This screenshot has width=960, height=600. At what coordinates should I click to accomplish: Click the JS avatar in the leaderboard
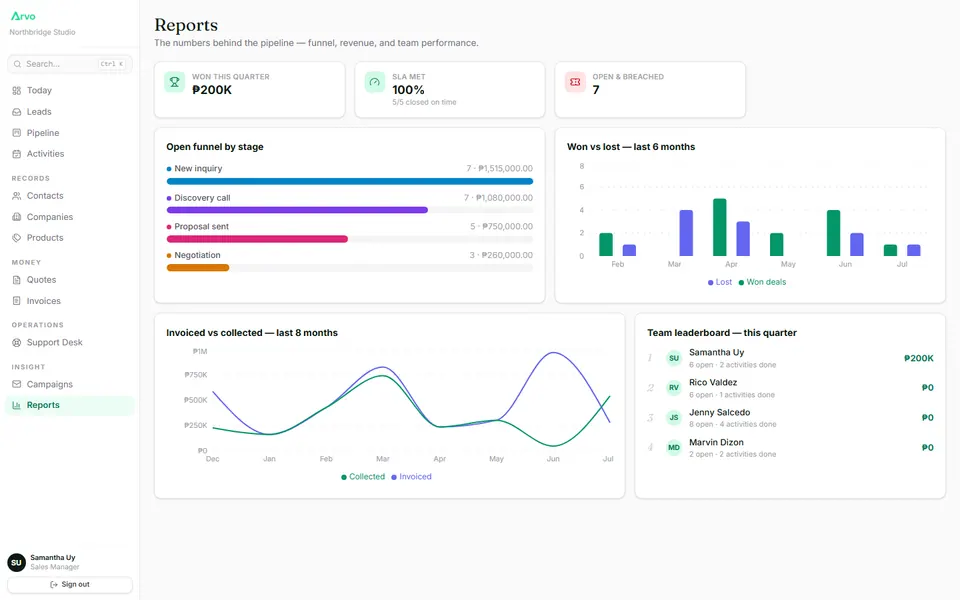click(674, 418)
